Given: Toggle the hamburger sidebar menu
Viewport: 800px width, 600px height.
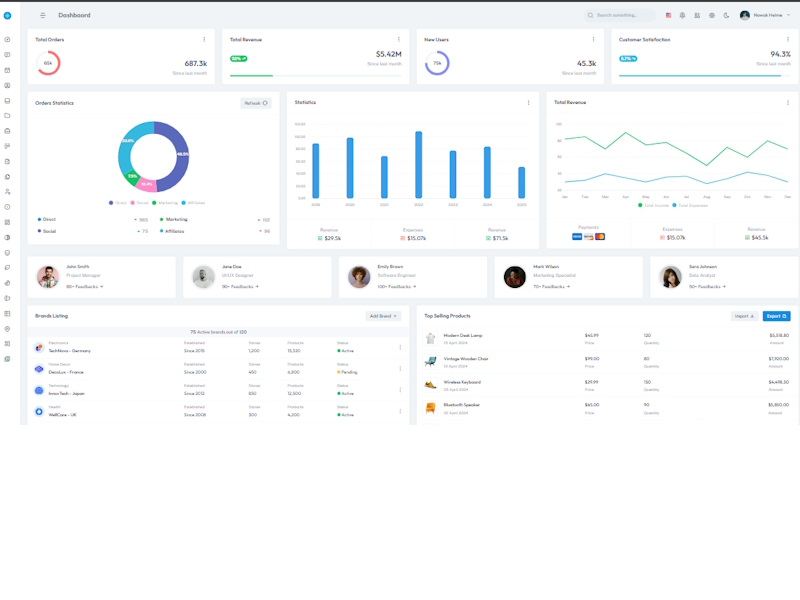Looking at the screenshot, I should pyautogui.click(x=43, y=15).
